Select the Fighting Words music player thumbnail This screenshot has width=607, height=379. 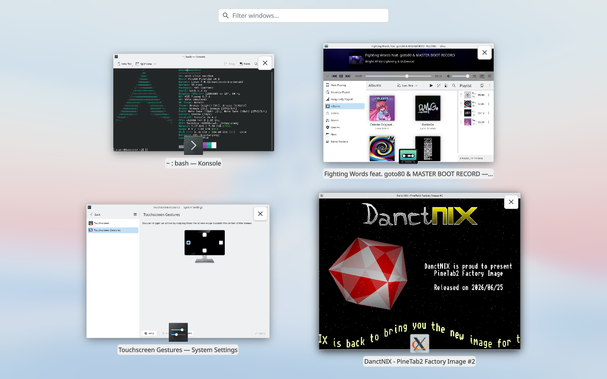coord(408,103)
